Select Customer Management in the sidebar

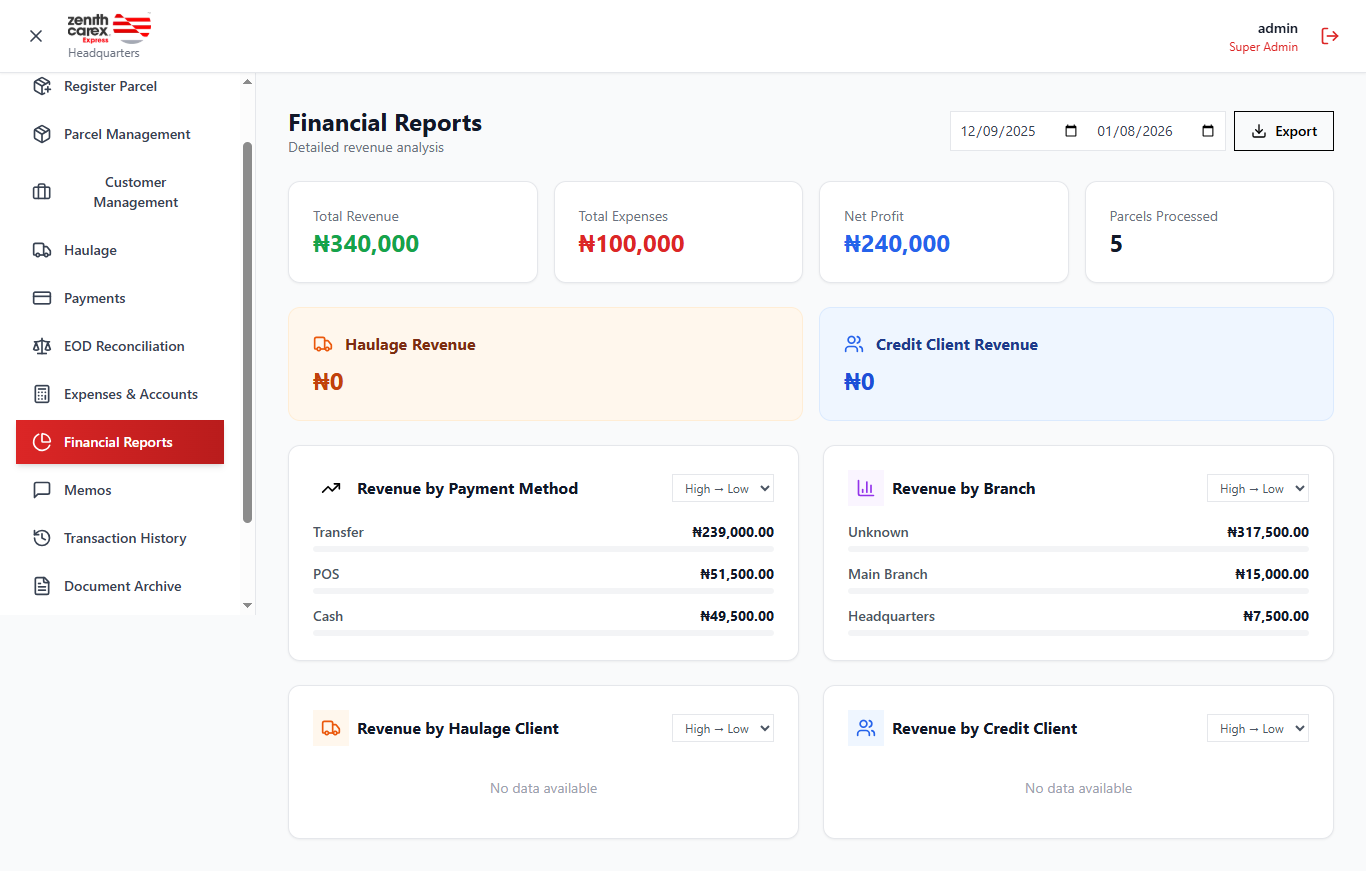[135, 192]
